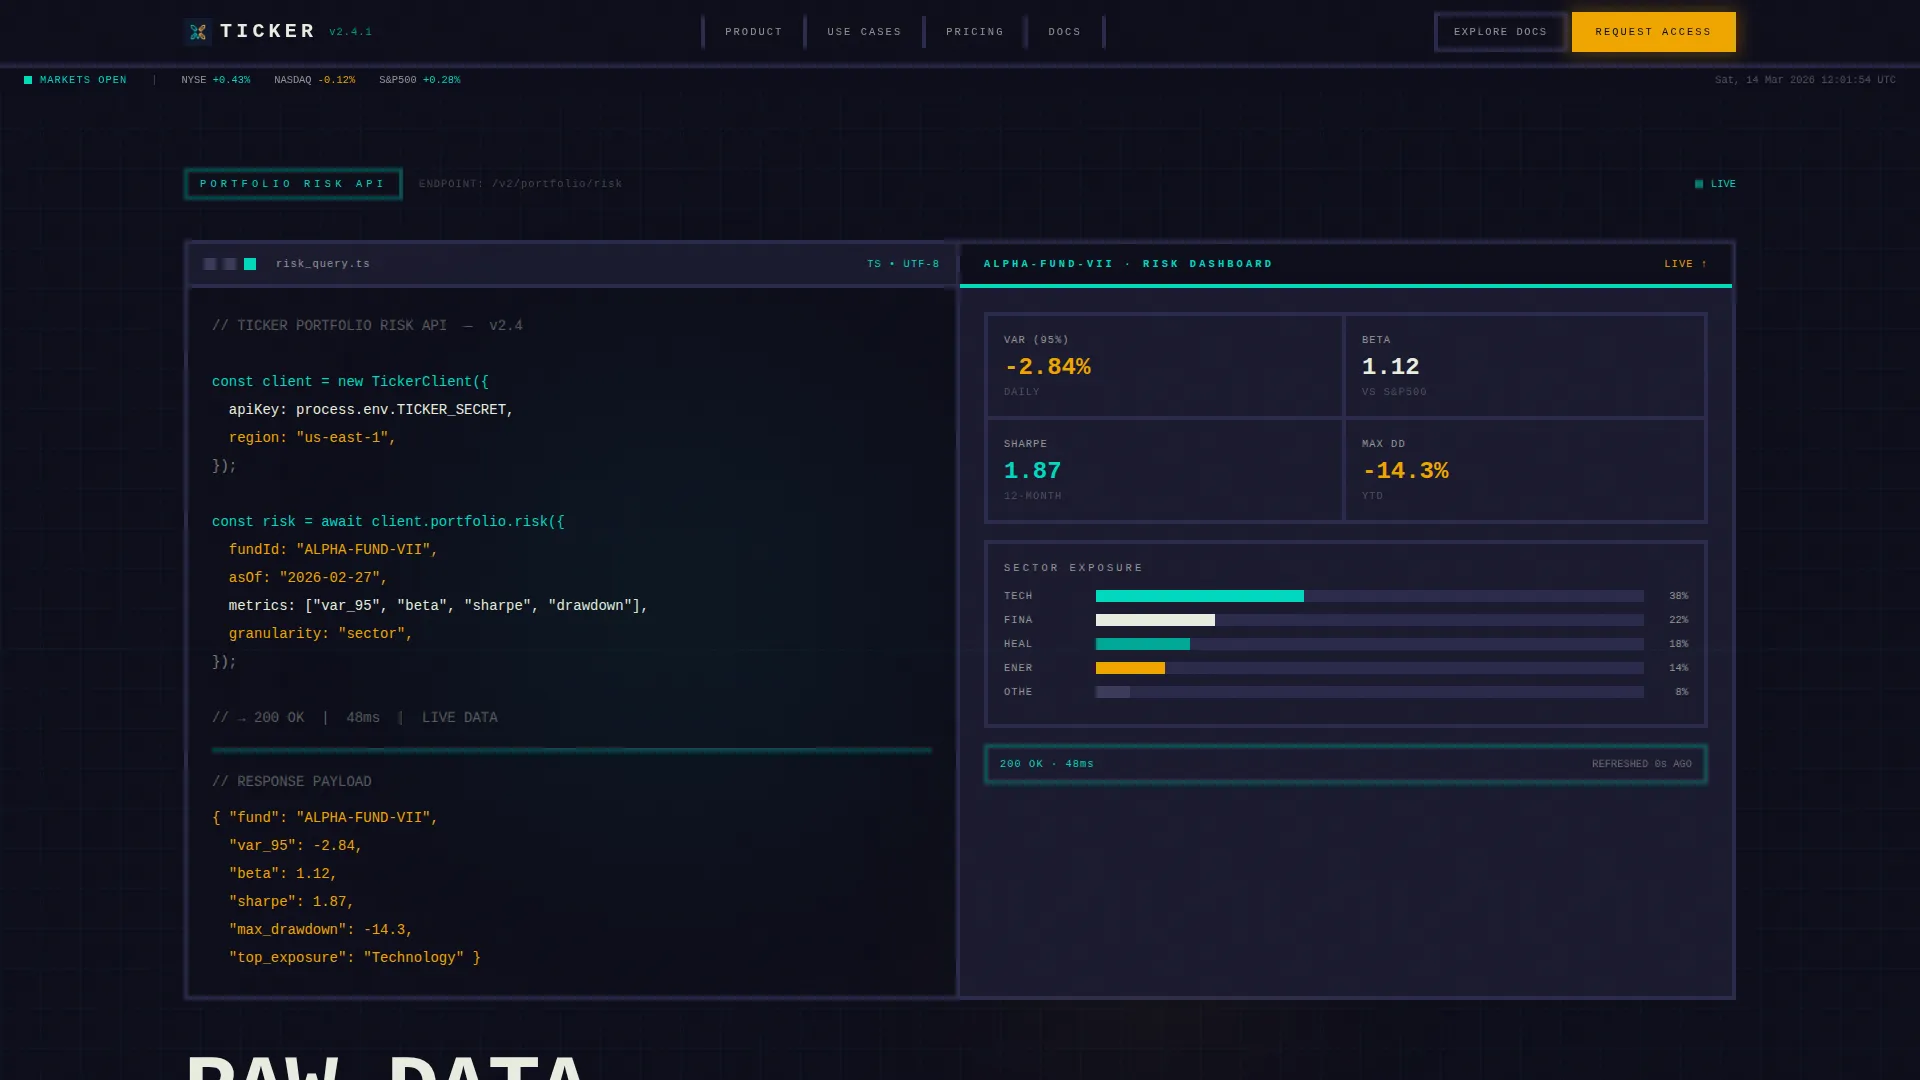Click the 200 OK · 48ms status text
This screenshot has width=1920, height=1080.
(x=1047, y=764)
